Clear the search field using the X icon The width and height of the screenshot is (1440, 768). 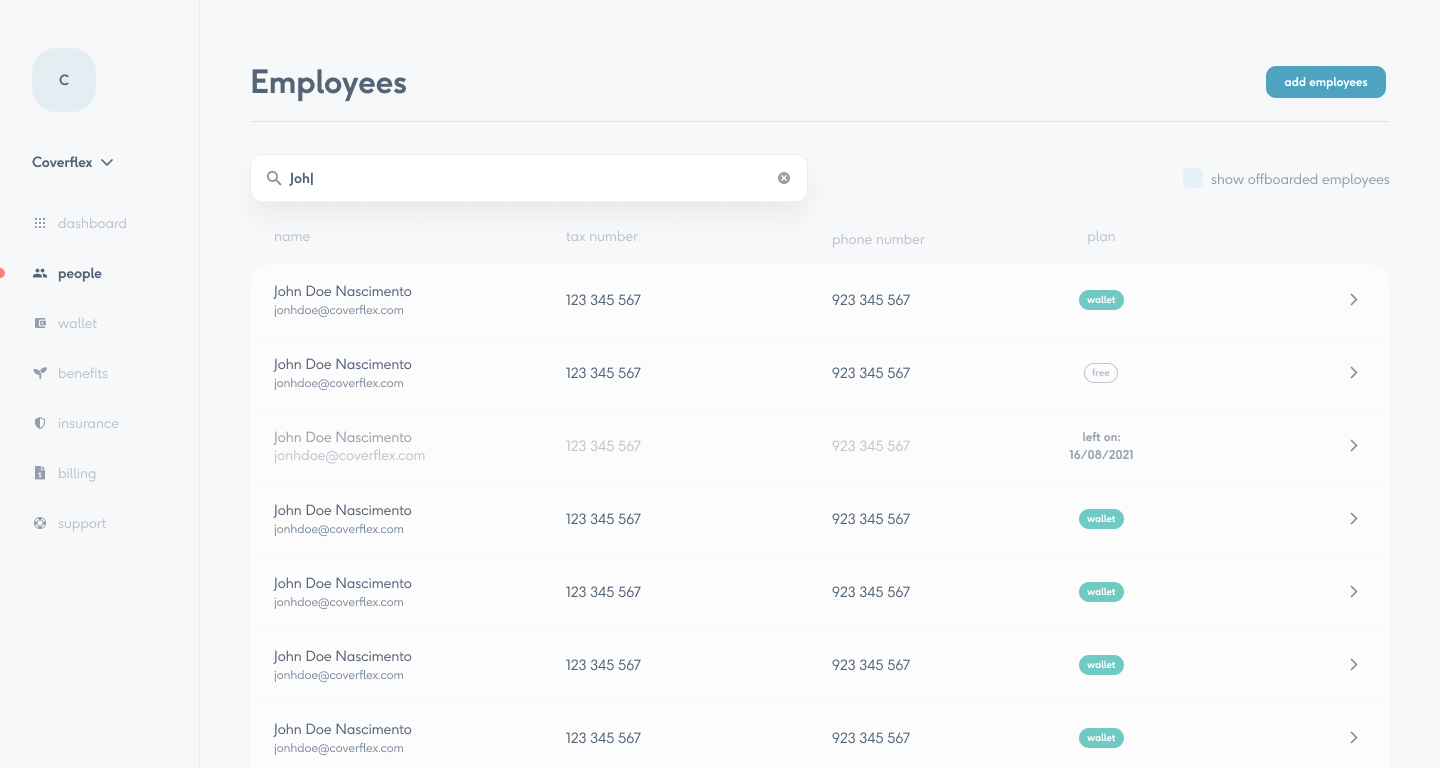[784, 177]
